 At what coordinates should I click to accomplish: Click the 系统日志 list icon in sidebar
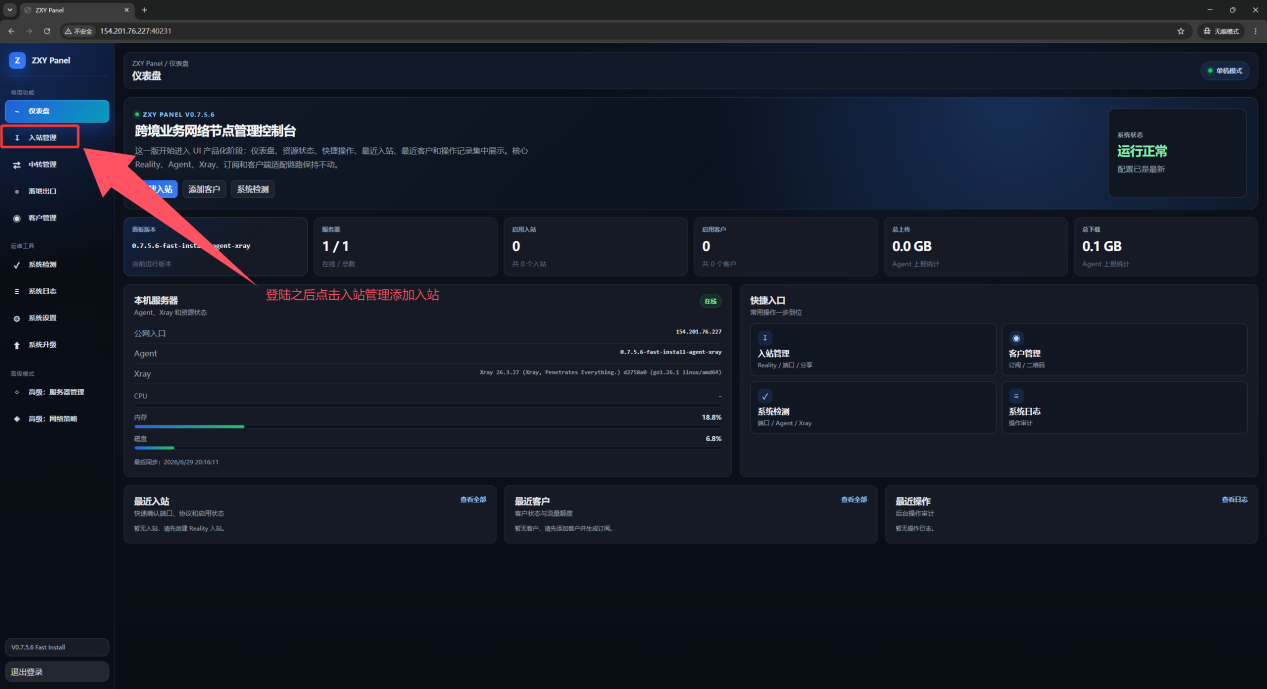point(17,291)
